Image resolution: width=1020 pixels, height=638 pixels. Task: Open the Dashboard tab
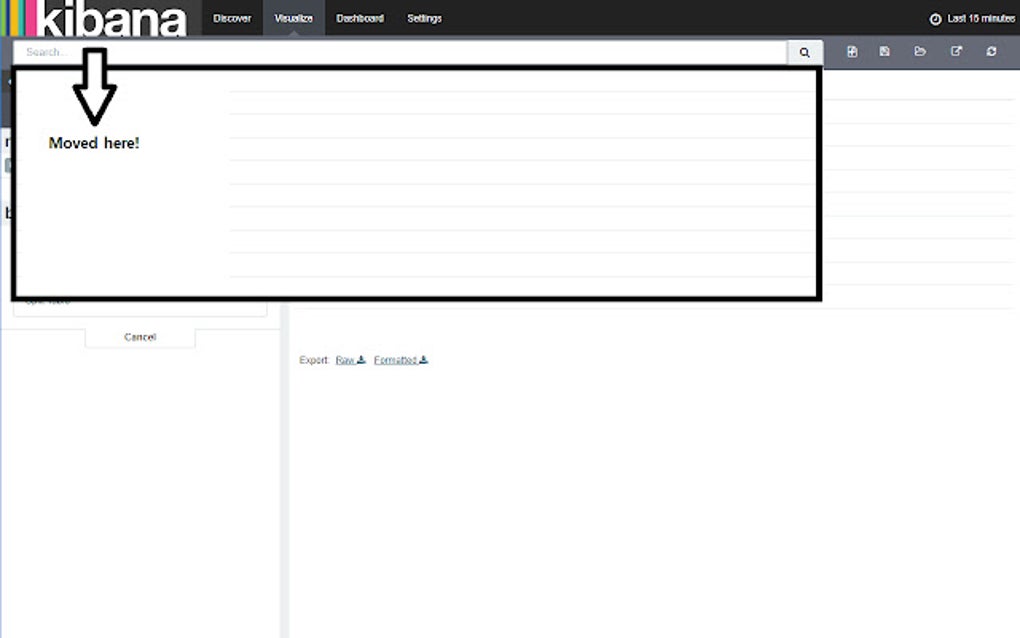coord(359,17)
